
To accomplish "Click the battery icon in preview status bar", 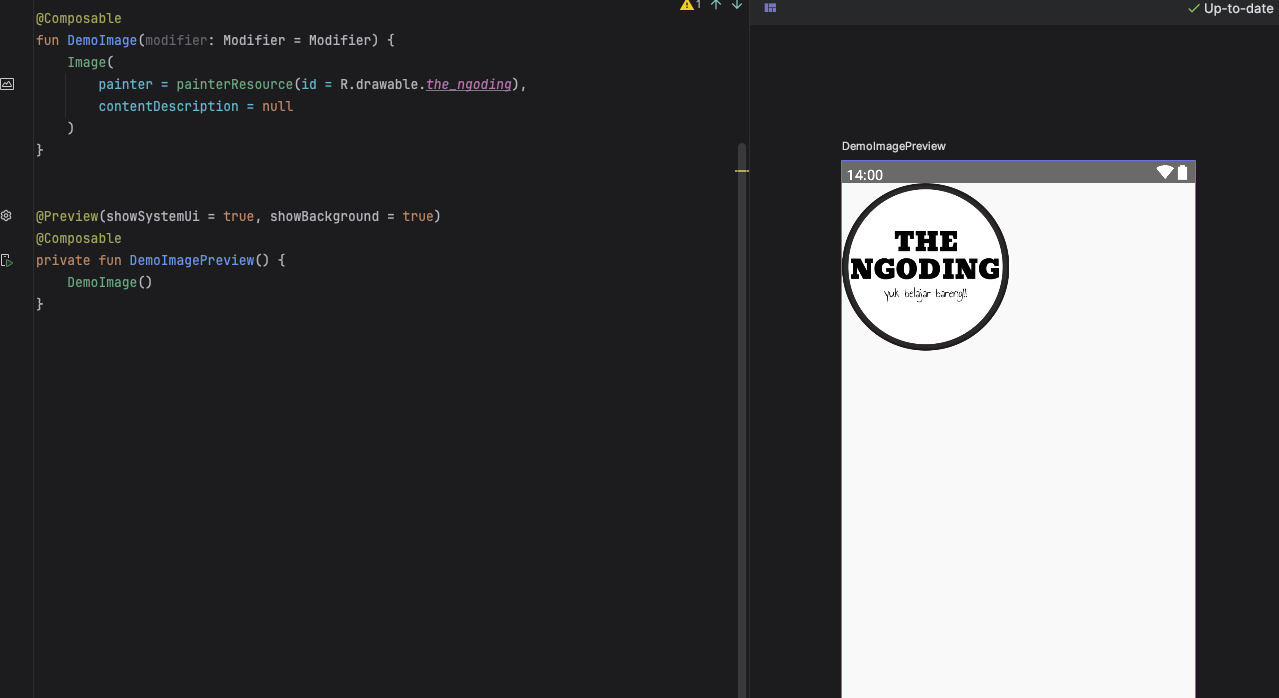I will pyautogui.click(x=1183, y=173).
